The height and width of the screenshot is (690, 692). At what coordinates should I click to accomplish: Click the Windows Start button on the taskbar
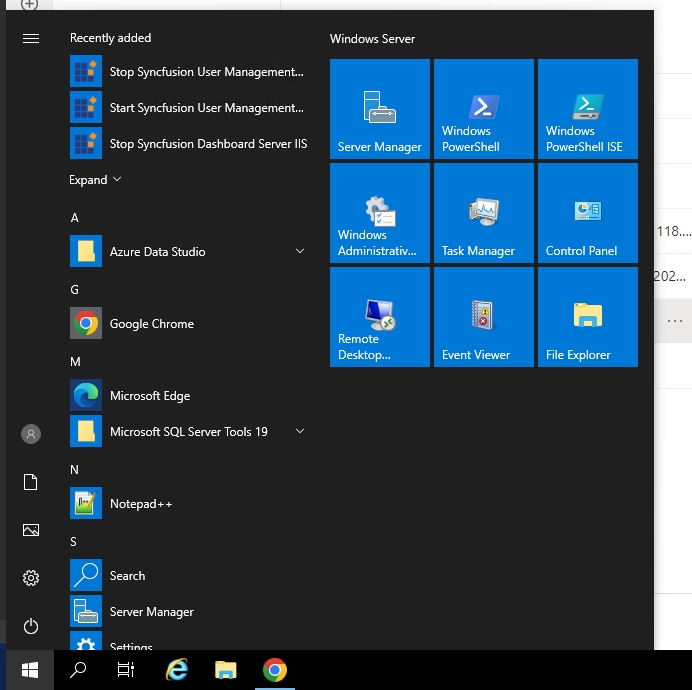(30, 670)
